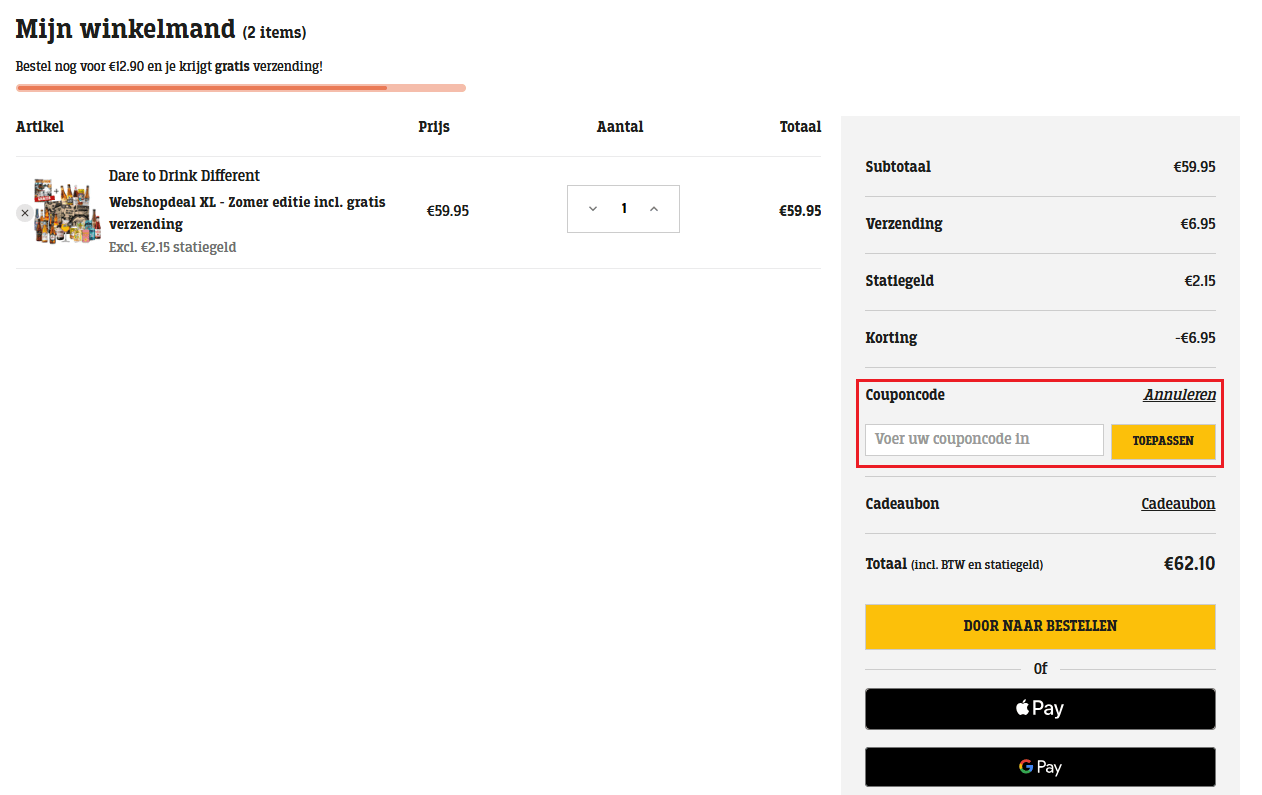Pay with the Google Pay button
Viewport: 1262px width, 795px height.
[1040, 767]
